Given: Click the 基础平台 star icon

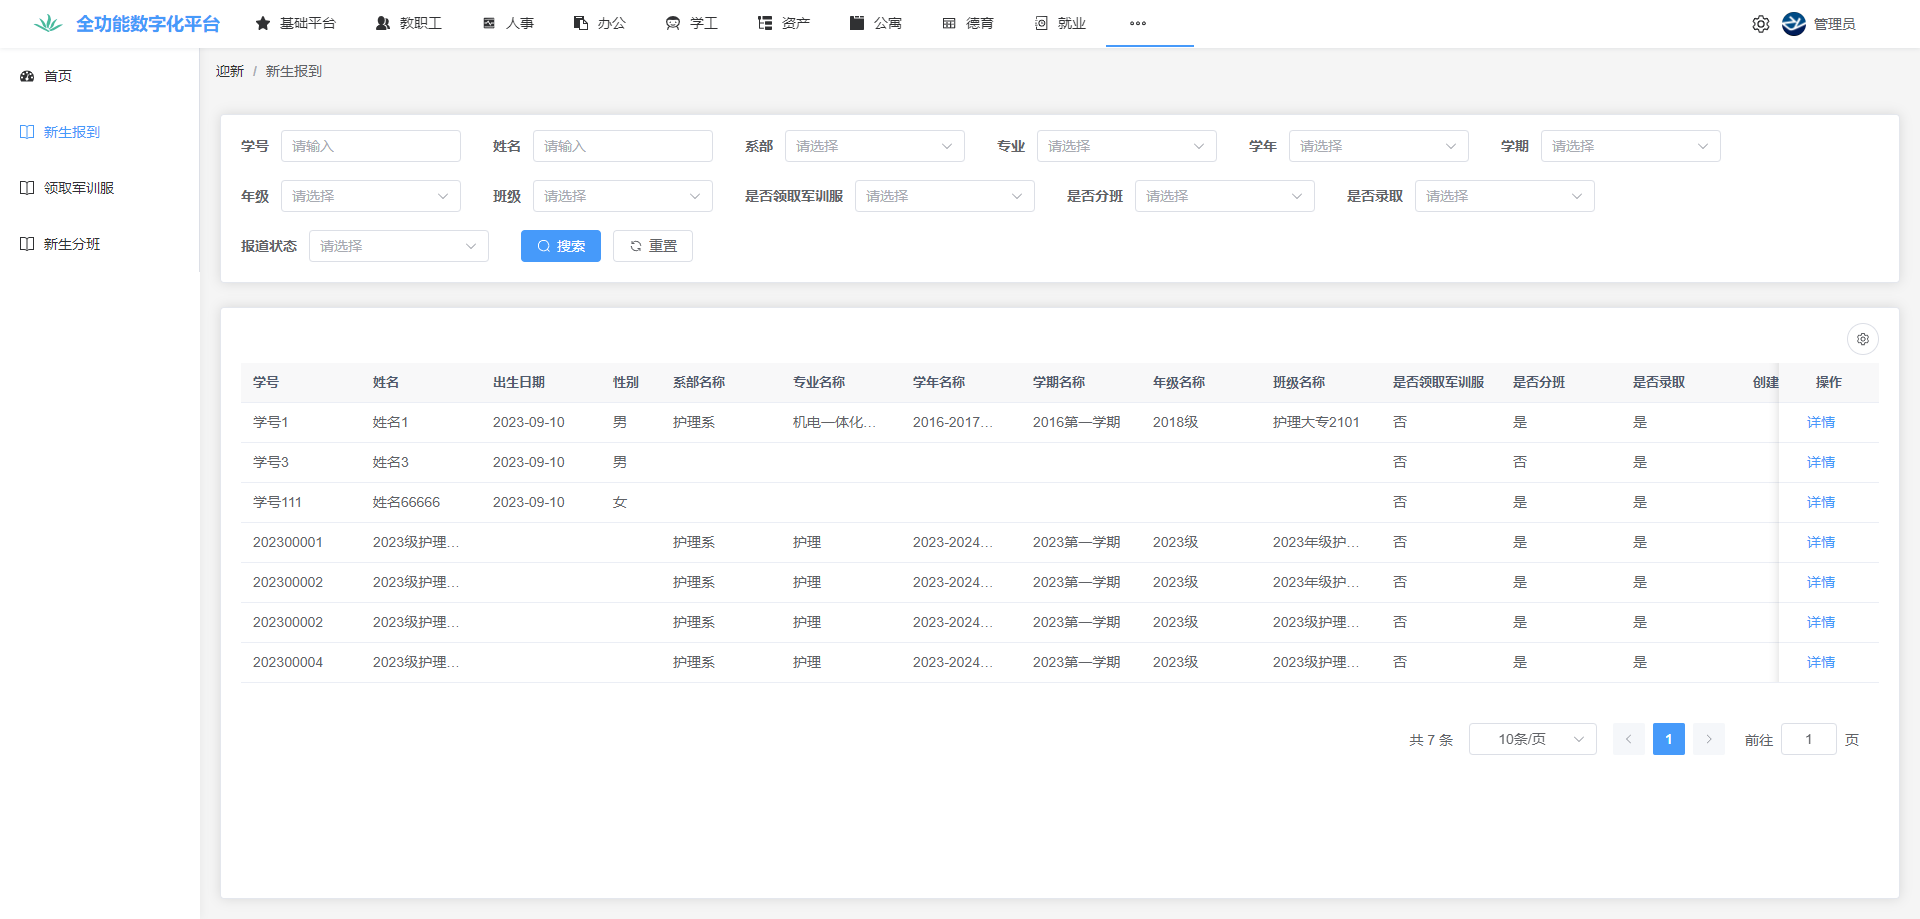Looking at the screenshot, I should pyautogui.click(x=263, y=23).
